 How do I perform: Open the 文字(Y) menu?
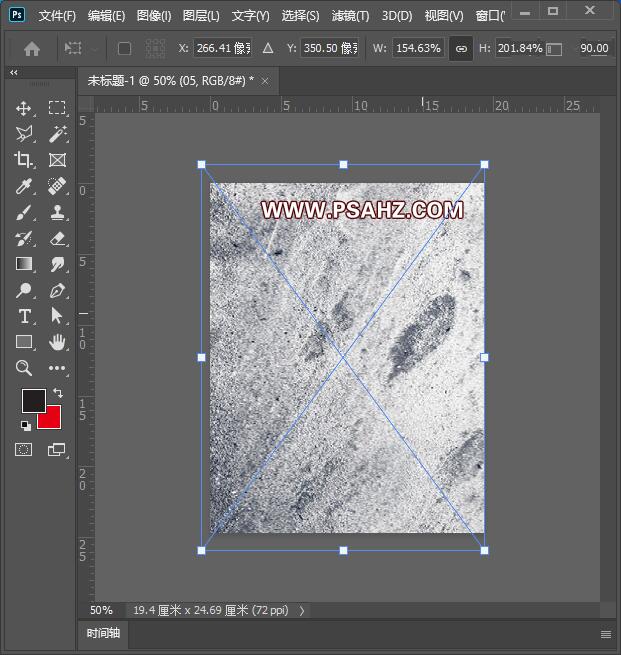251,16
